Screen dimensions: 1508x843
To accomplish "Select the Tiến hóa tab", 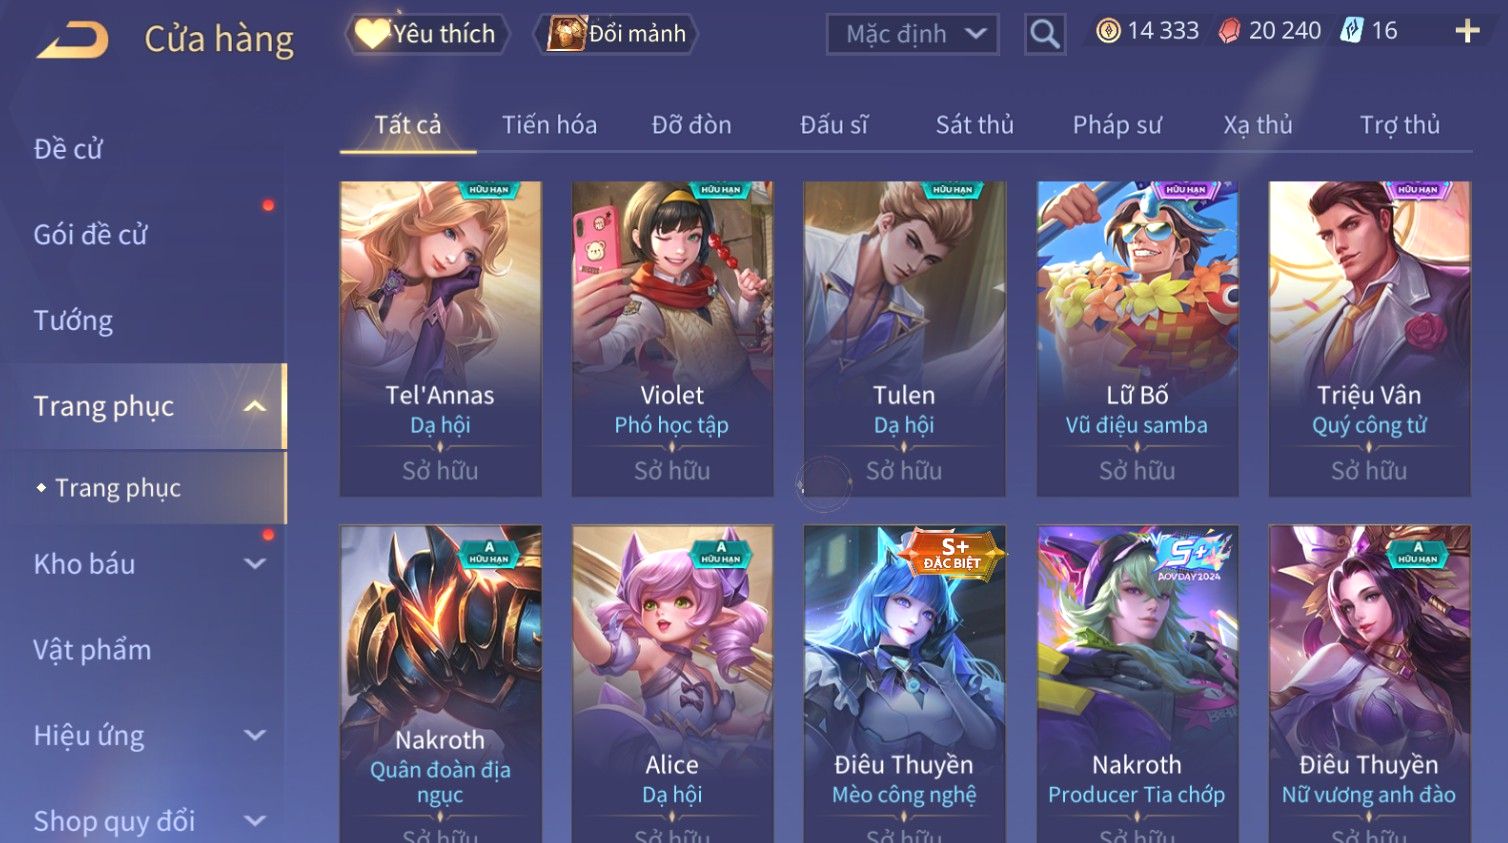I will point(549,125).
